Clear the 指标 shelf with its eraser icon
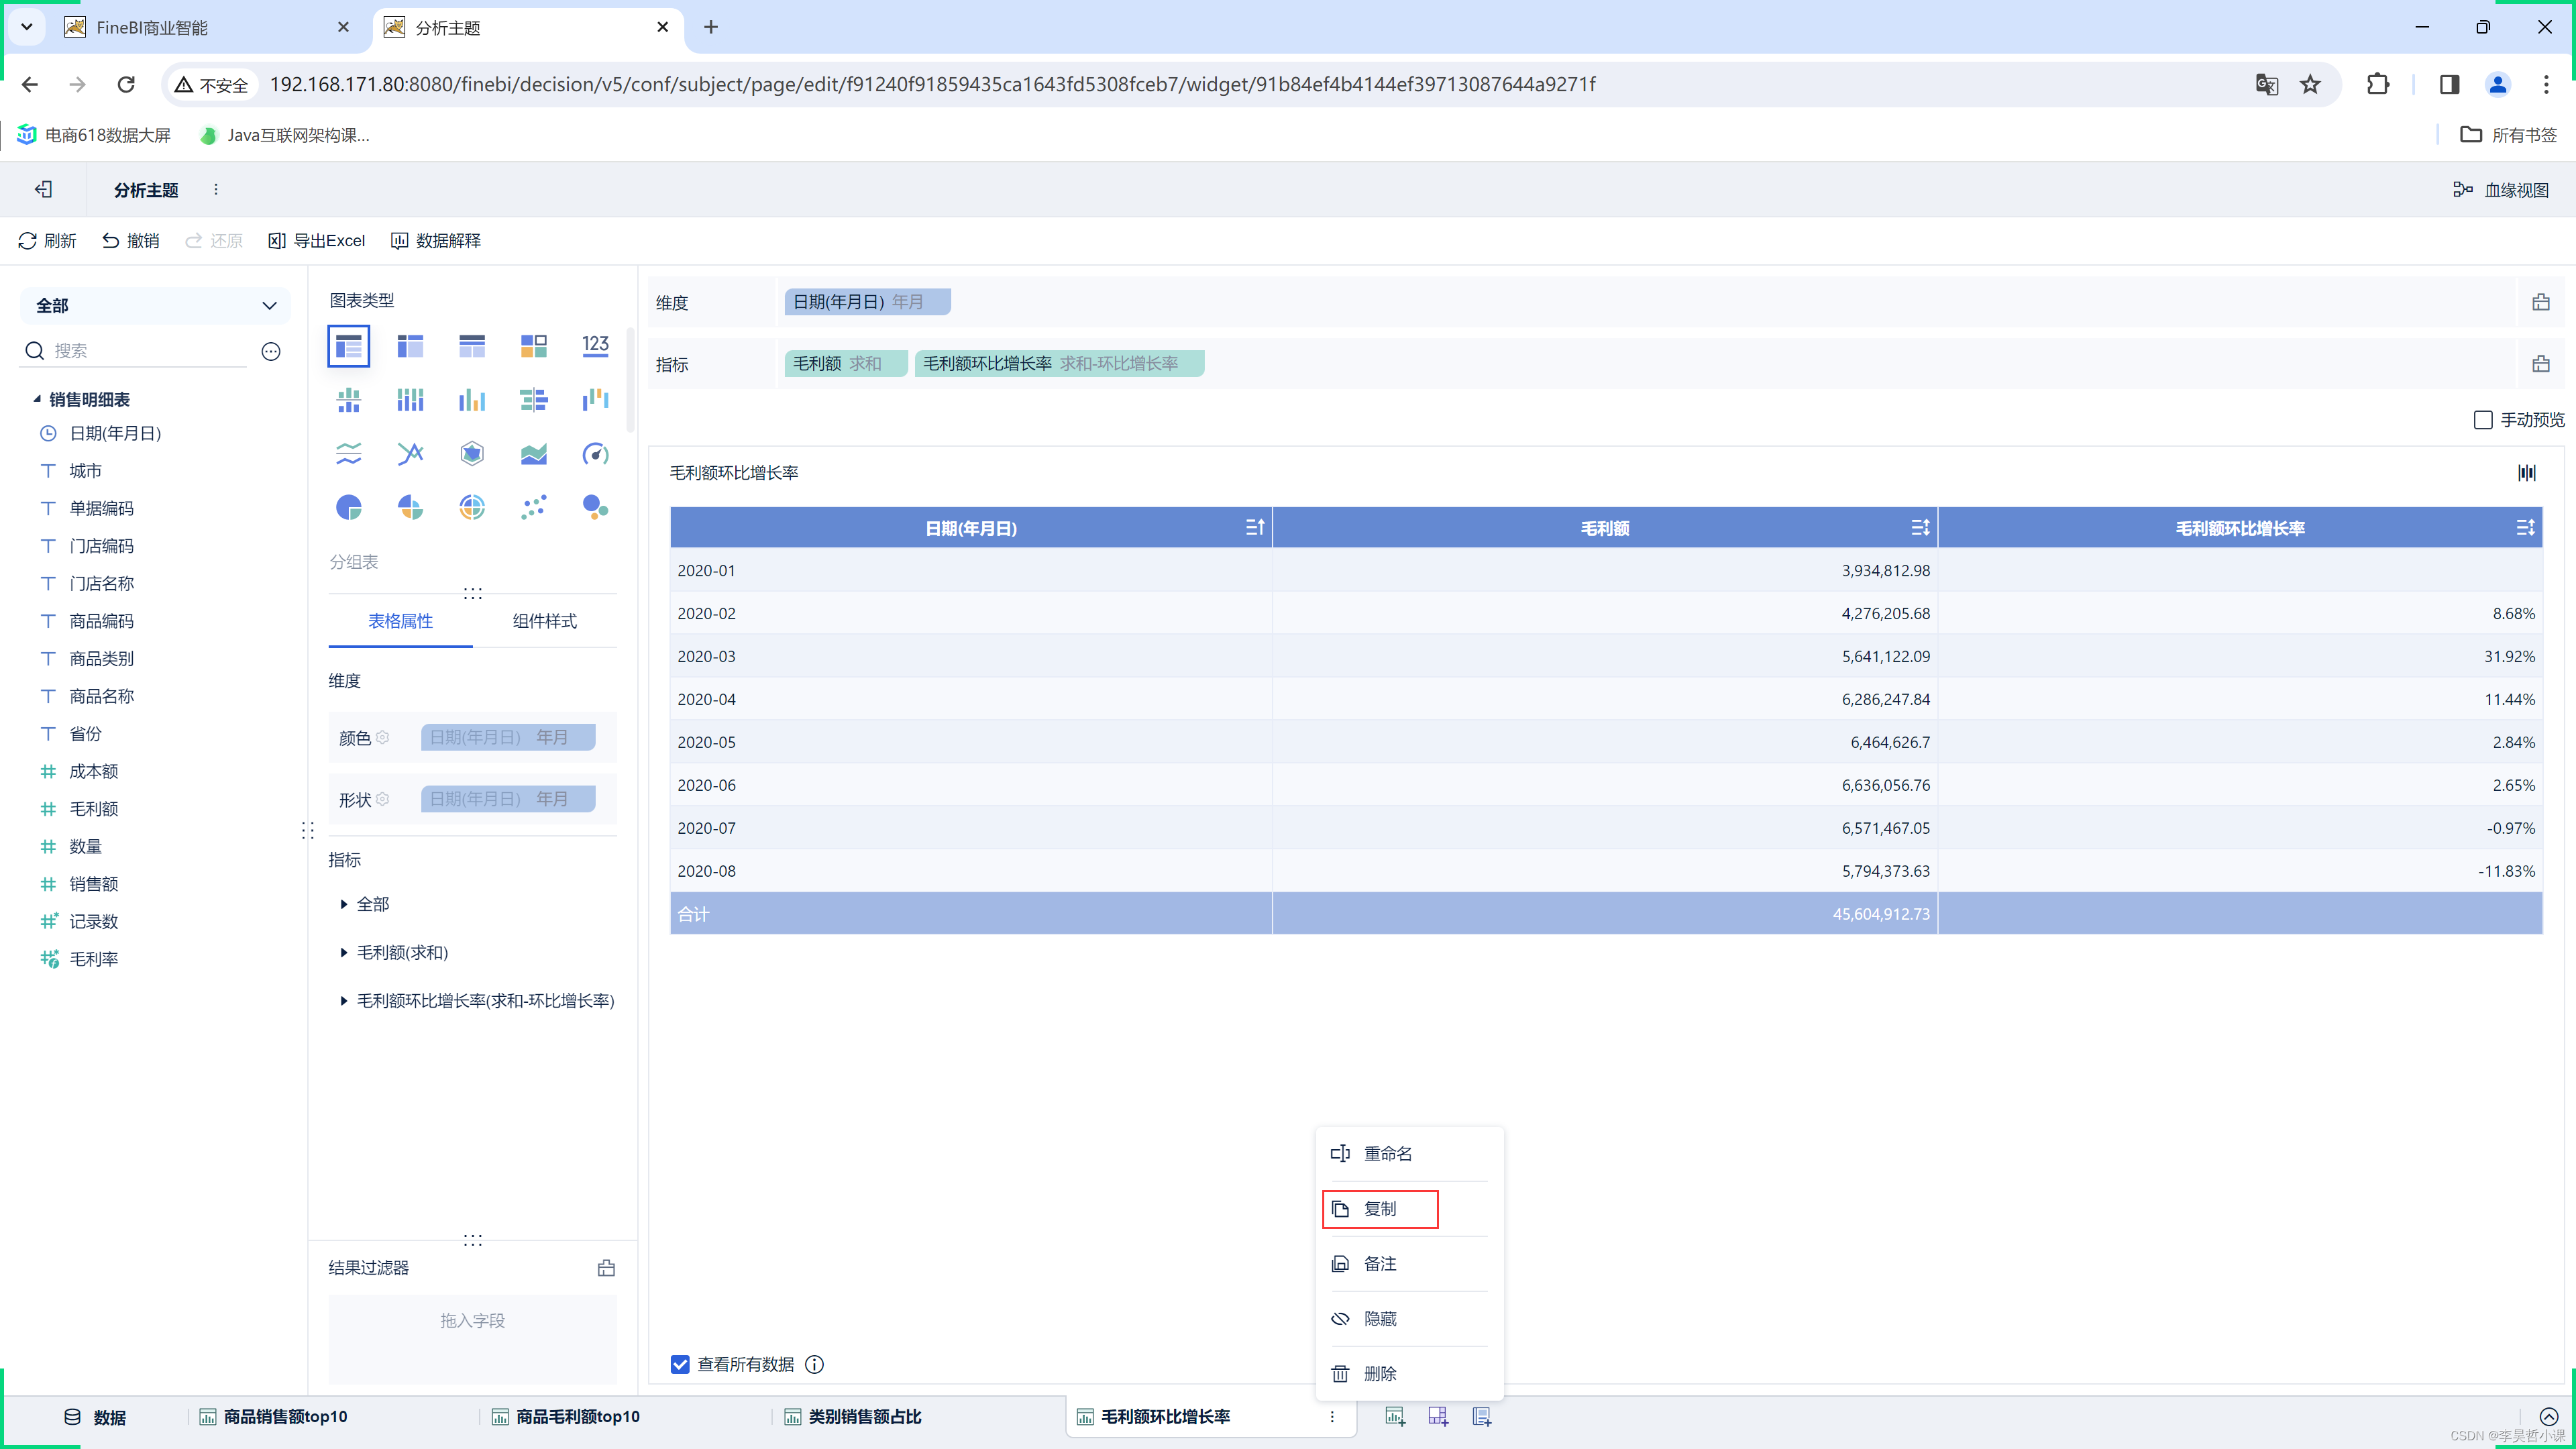The height and width of the screenshot is (1449, 2576). [x=2541, y=364]
